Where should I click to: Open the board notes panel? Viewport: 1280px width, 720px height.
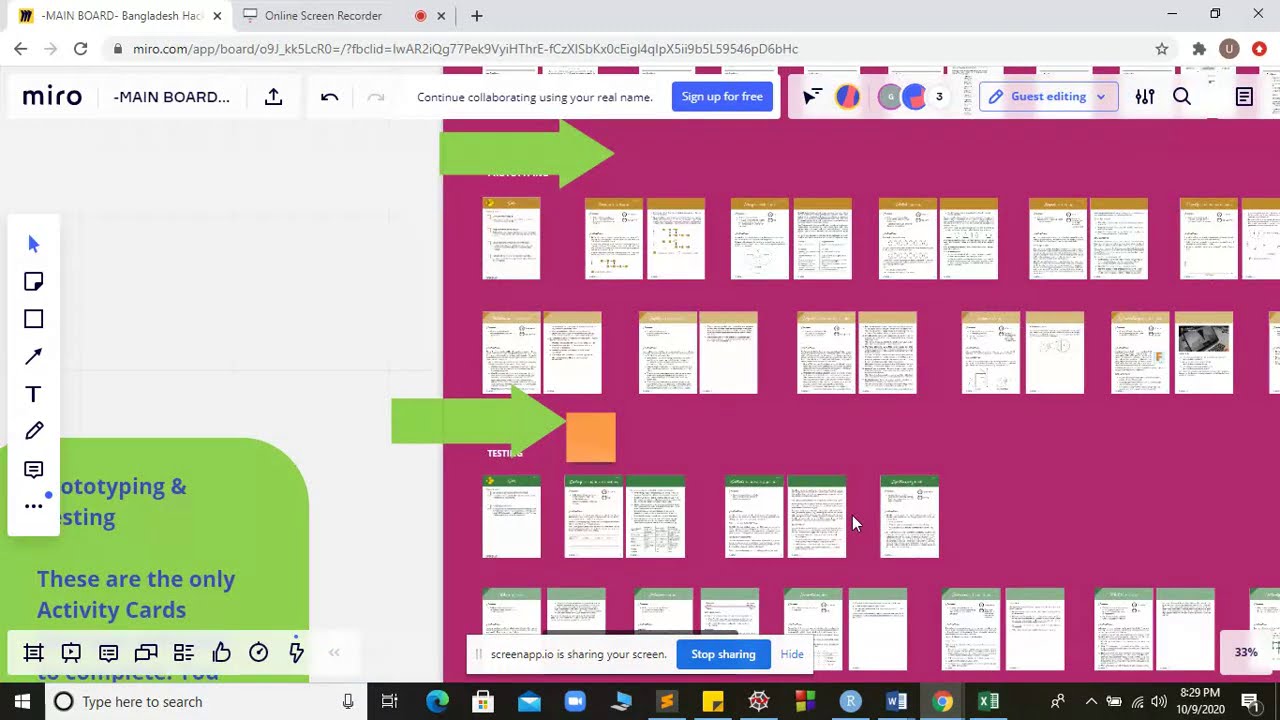[x=1244, y=97]
